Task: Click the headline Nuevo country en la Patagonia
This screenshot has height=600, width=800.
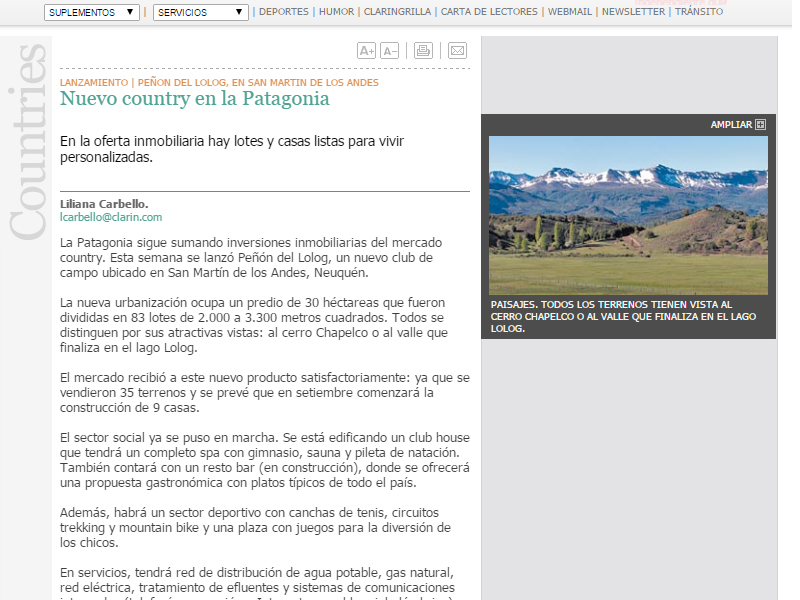Action: pos(194,98)
